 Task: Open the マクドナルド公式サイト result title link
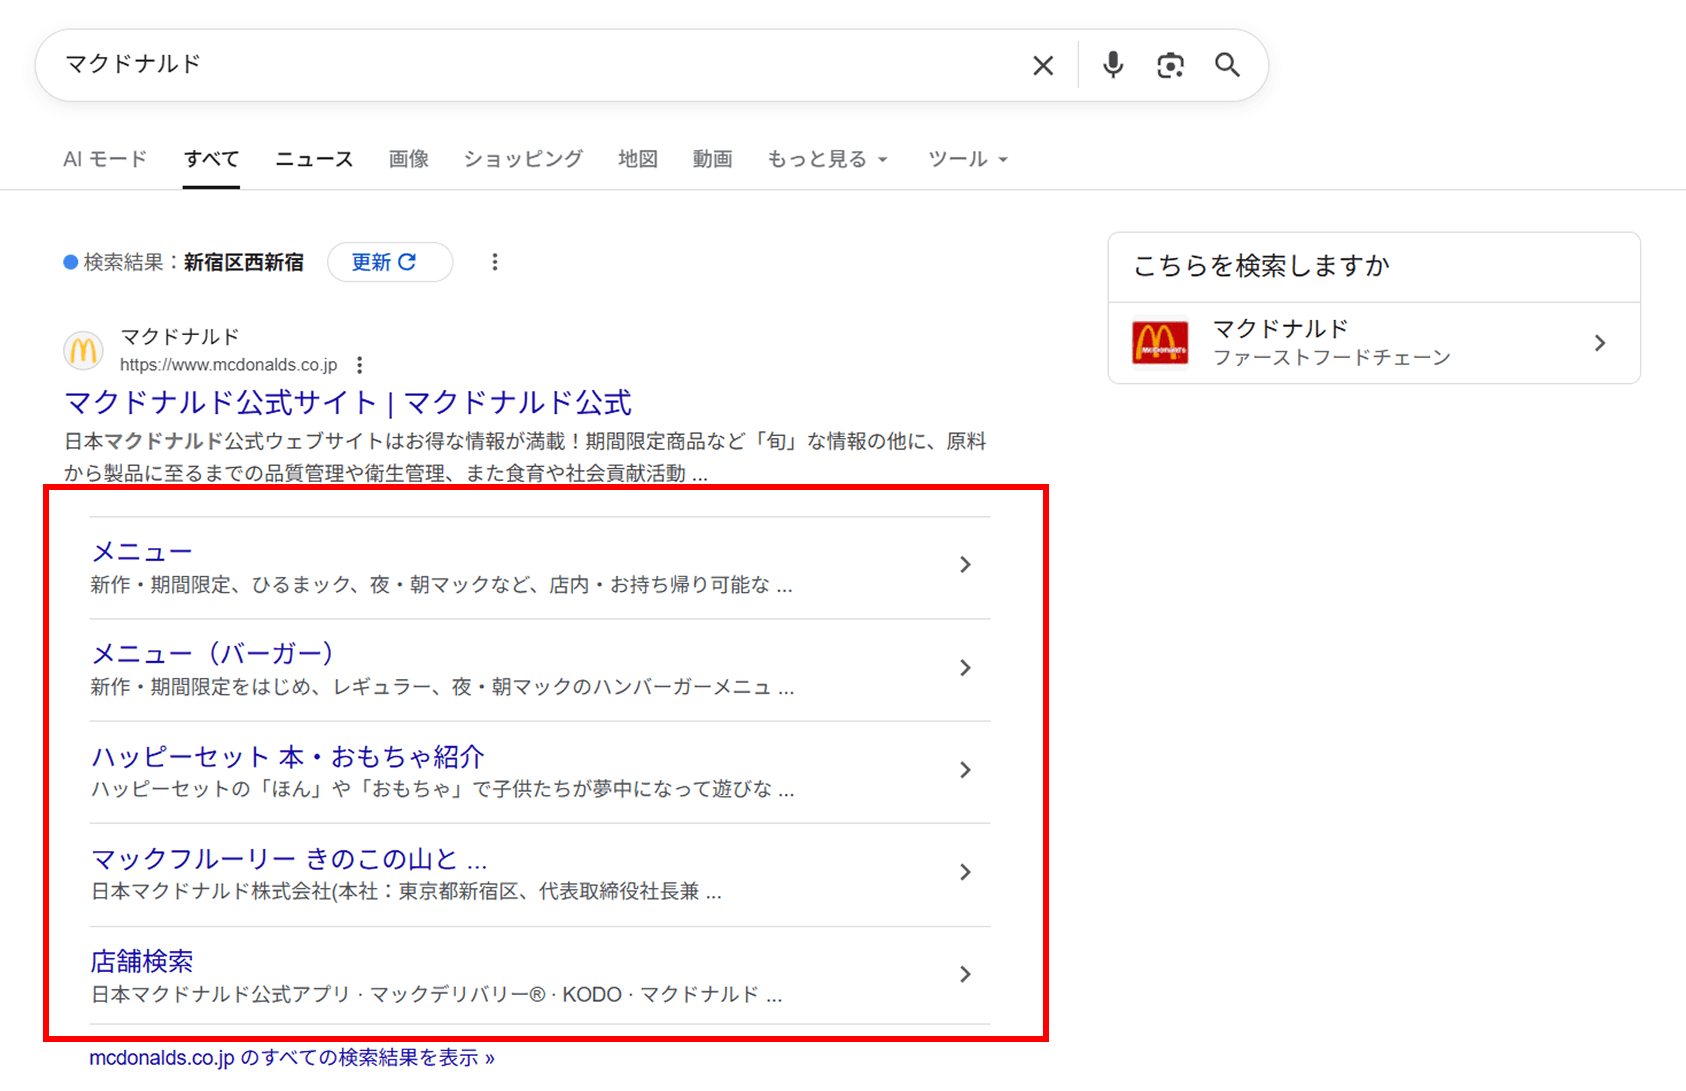click(348, 403)
